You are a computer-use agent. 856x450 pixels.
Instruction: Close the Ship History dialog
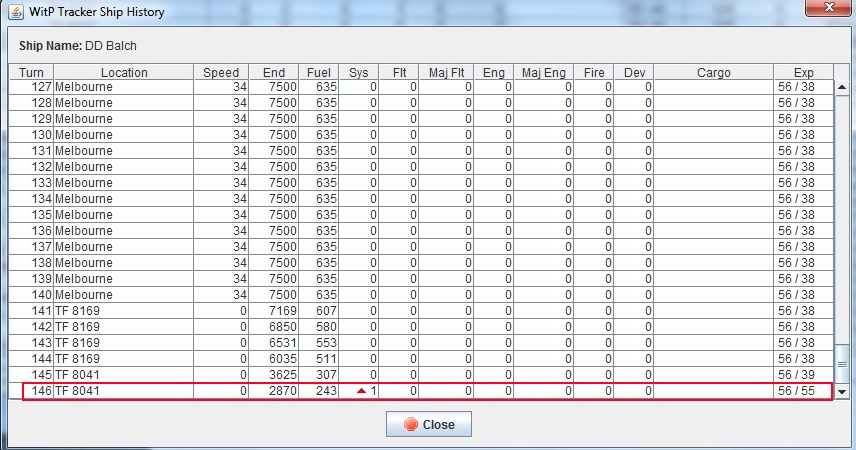coord(429,424)
